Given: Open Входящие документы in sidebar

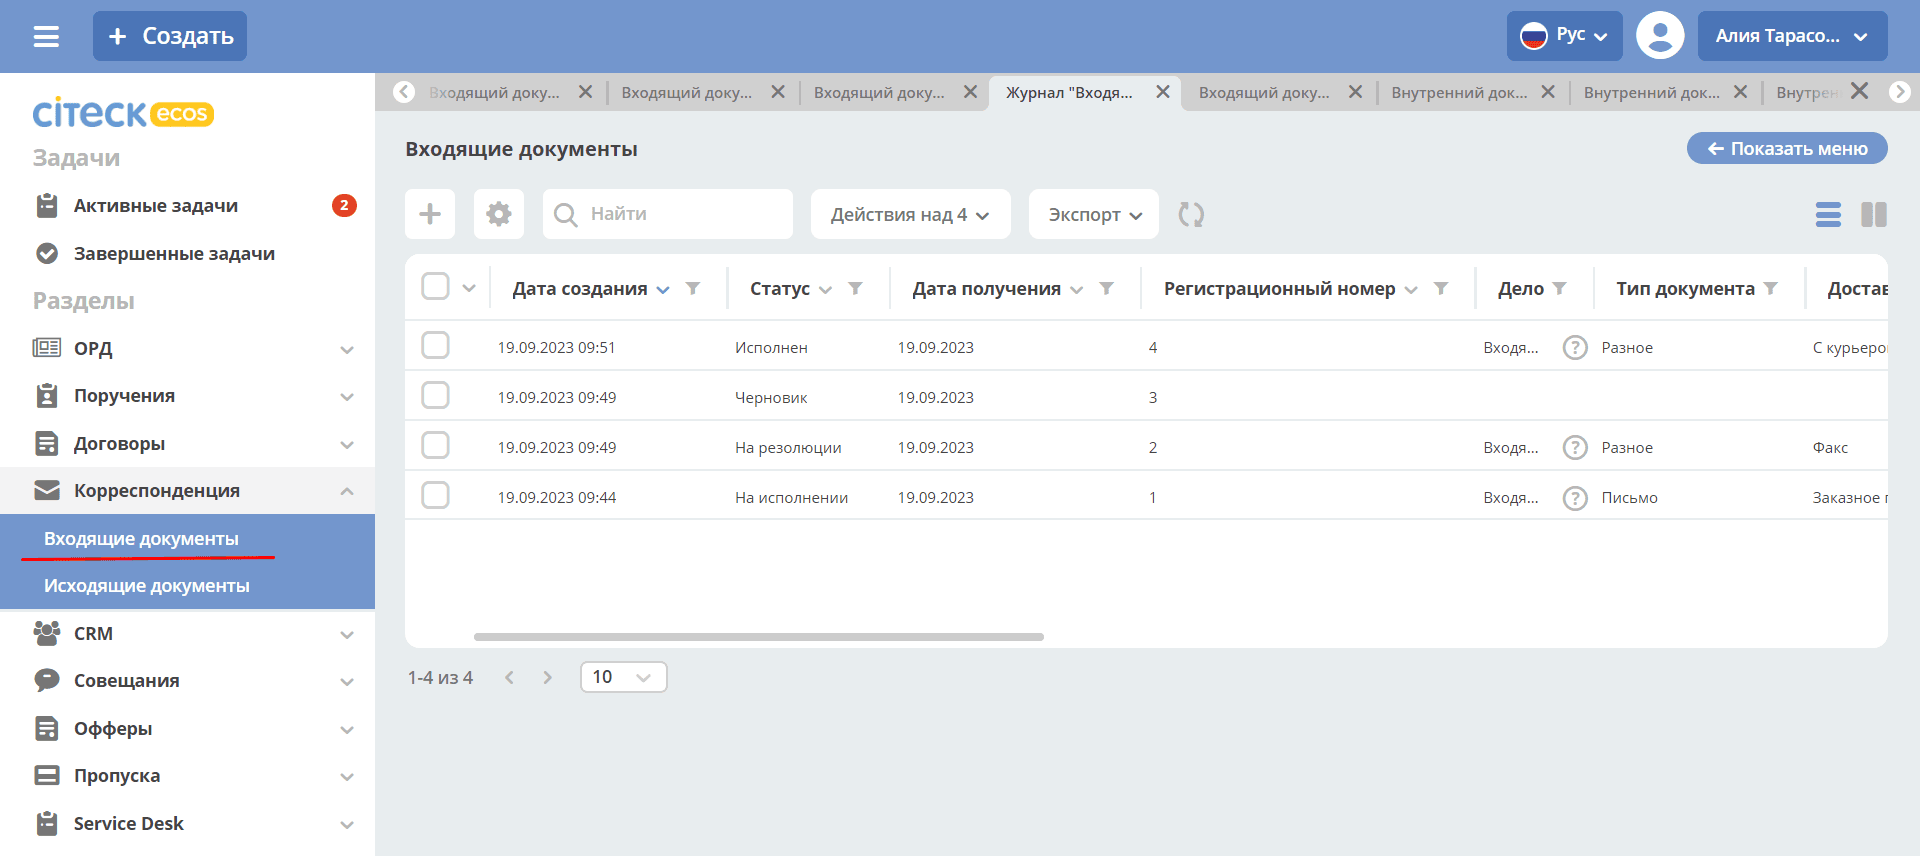Looking at the screenshot, I should click(x=141, y=538).
